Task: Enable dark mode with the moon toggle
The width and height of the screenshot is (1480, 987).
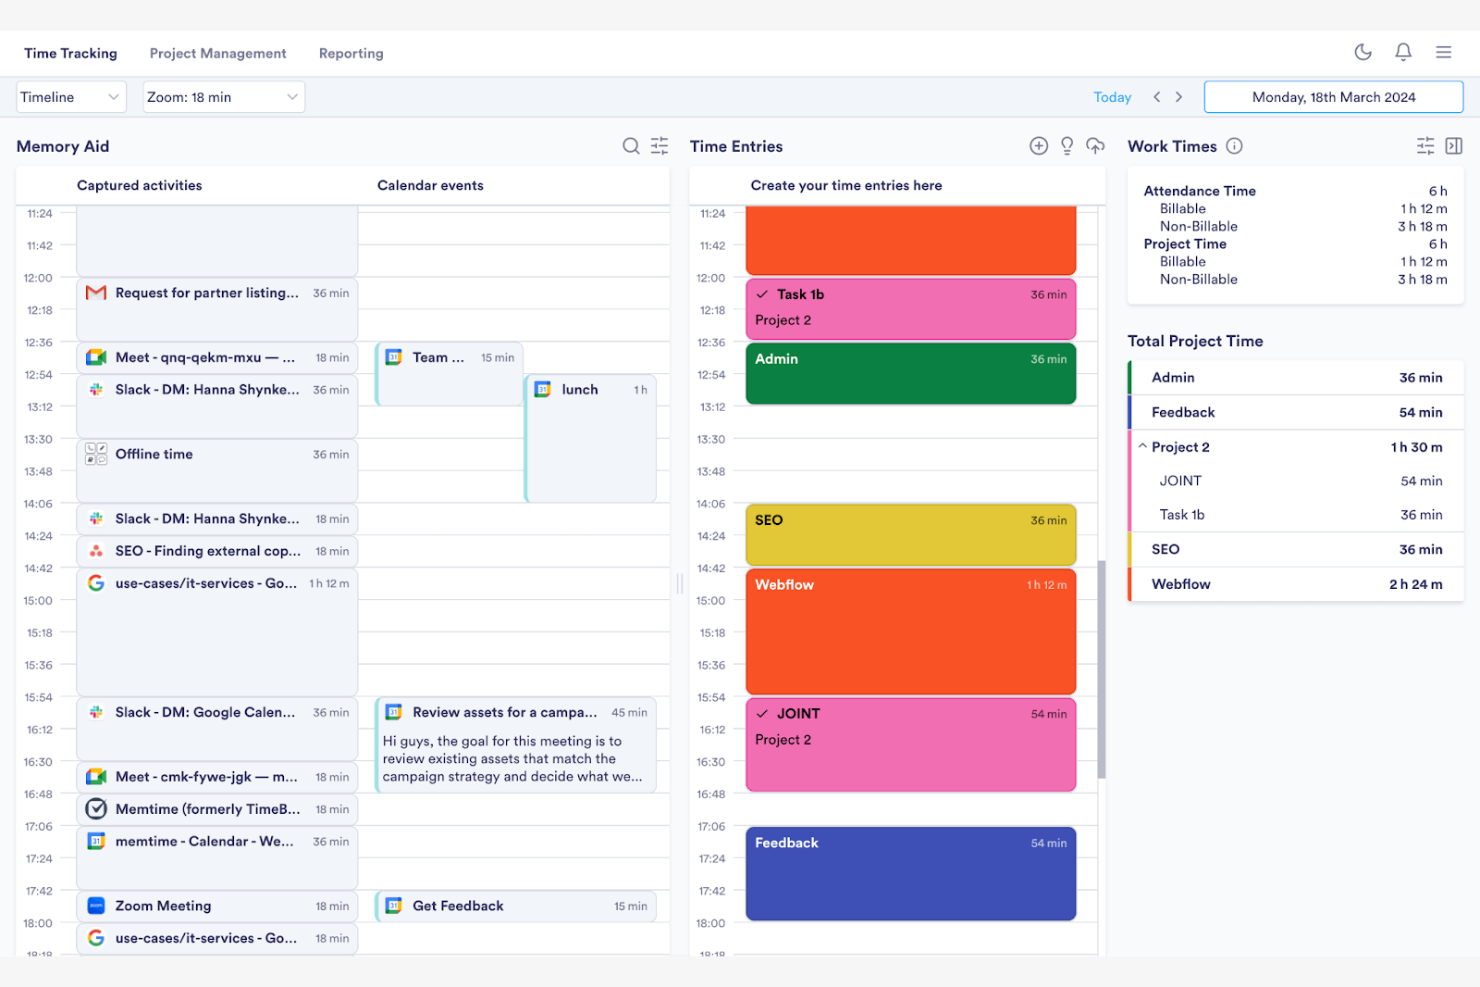Action: pos(1363,52)
